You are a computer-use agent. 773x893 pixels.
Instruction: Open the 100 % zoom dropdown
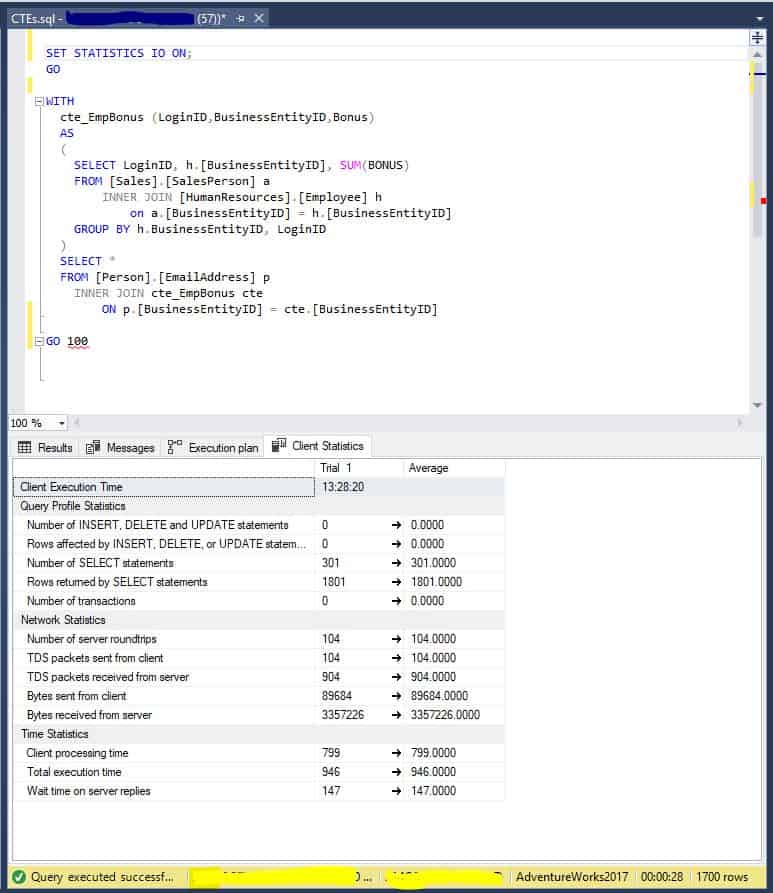(x=62, y=423)
